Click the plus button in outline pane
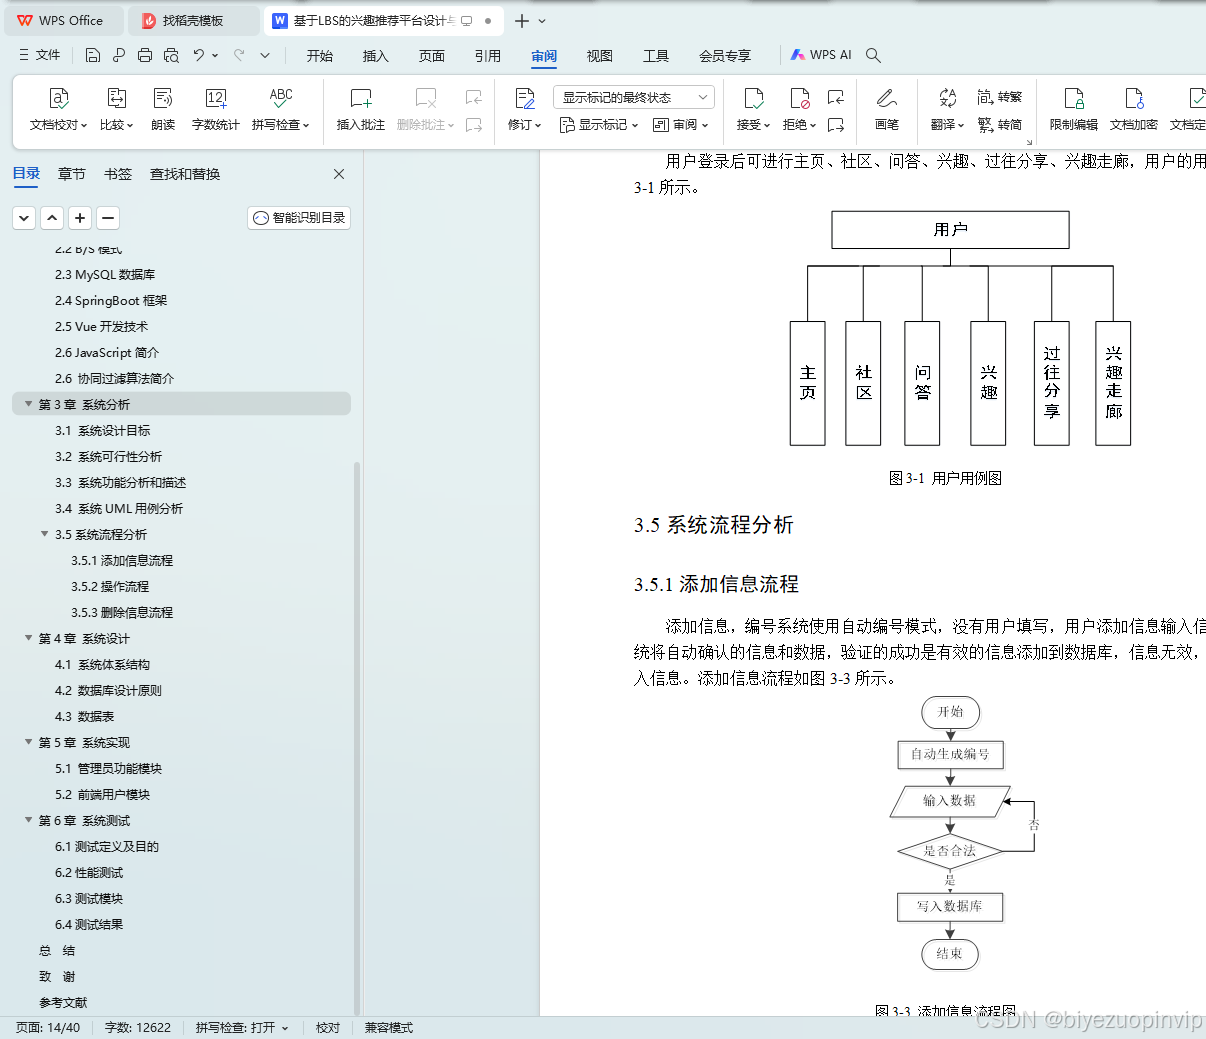This screenshot has width=1206, height=1039. click(80, 217)
